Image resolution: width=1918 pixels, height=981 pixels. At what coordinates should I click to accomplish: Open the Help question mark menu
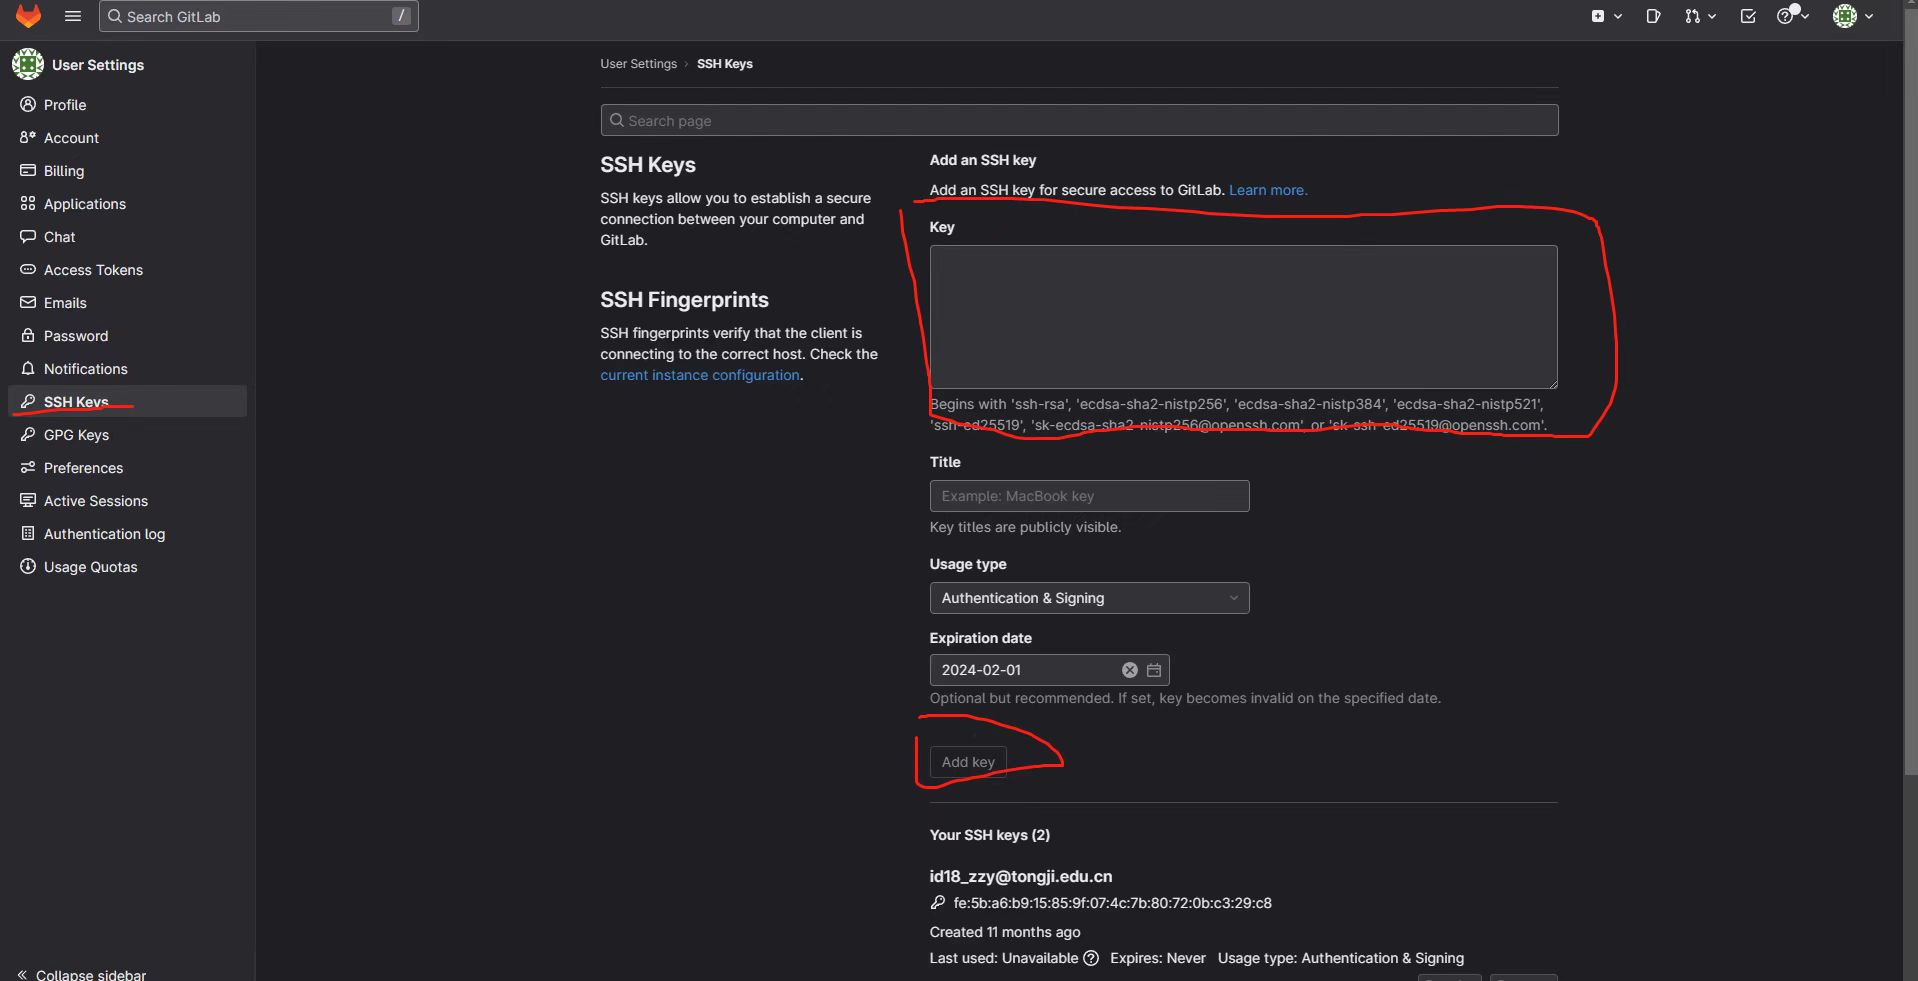tap(1792, 16)
